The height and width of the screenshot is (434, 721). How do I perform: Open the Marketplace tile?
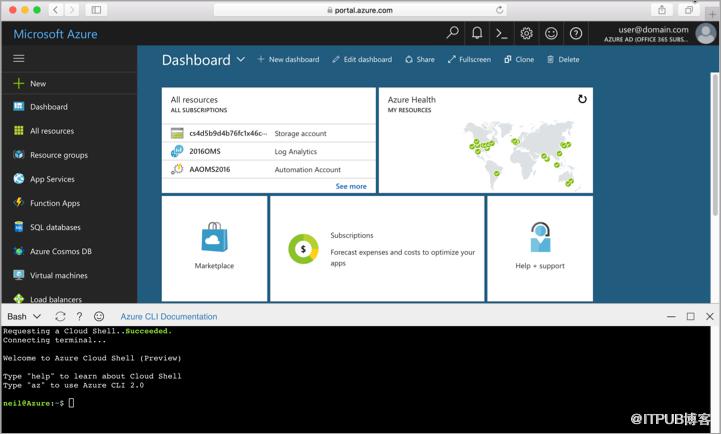214,248
